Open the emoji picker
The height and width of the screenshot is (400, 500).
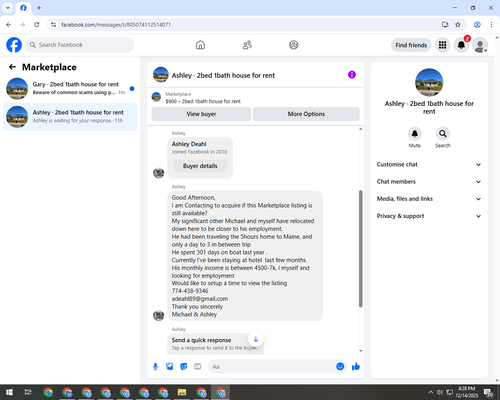pos(340,367)
